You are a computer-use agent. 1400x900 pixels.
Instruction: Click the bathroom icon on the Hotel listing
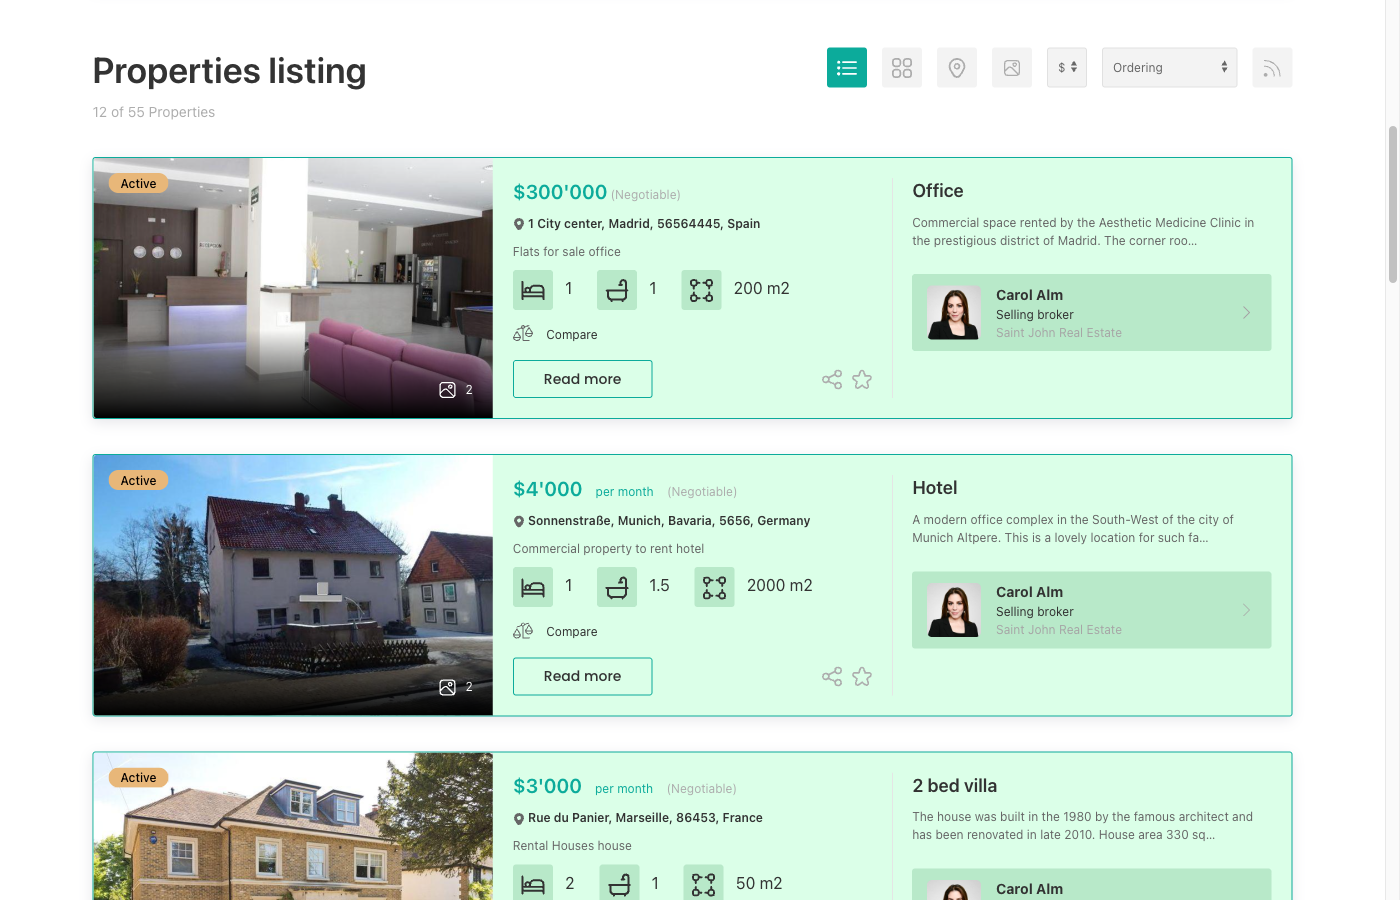(616, 586)
